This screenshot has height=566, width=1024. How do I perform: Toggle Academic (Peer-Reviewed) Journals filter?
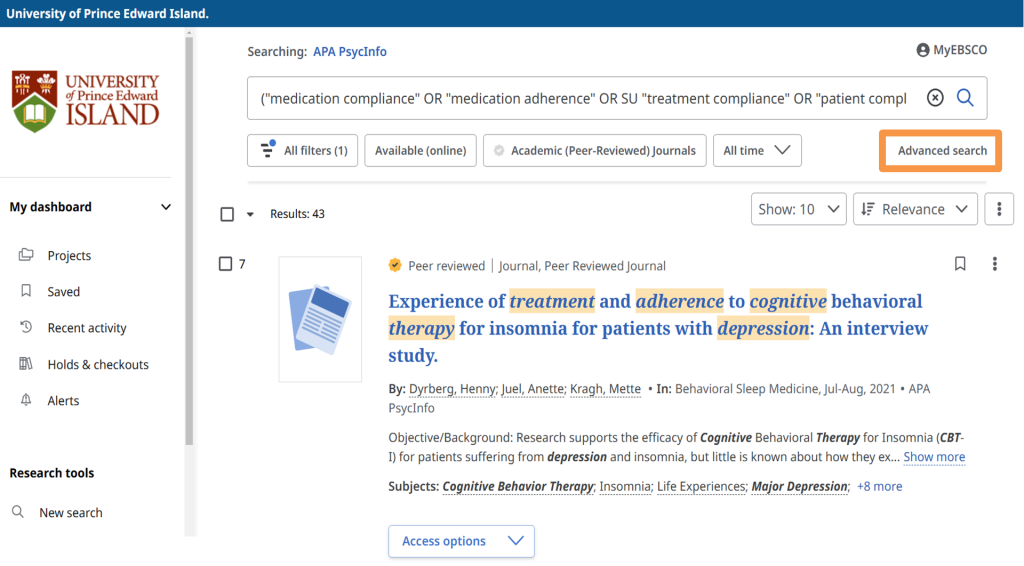[x=595, y=151]
